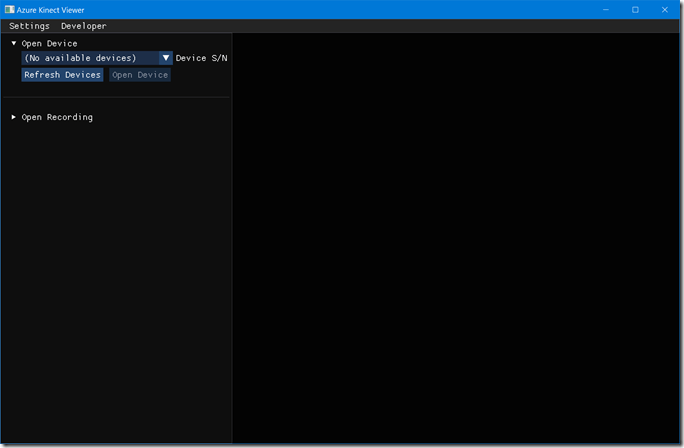Maximize the Azure Kinect Viewer window
Image resolution: width=684 pixels, height=448 pixels.
635,10
